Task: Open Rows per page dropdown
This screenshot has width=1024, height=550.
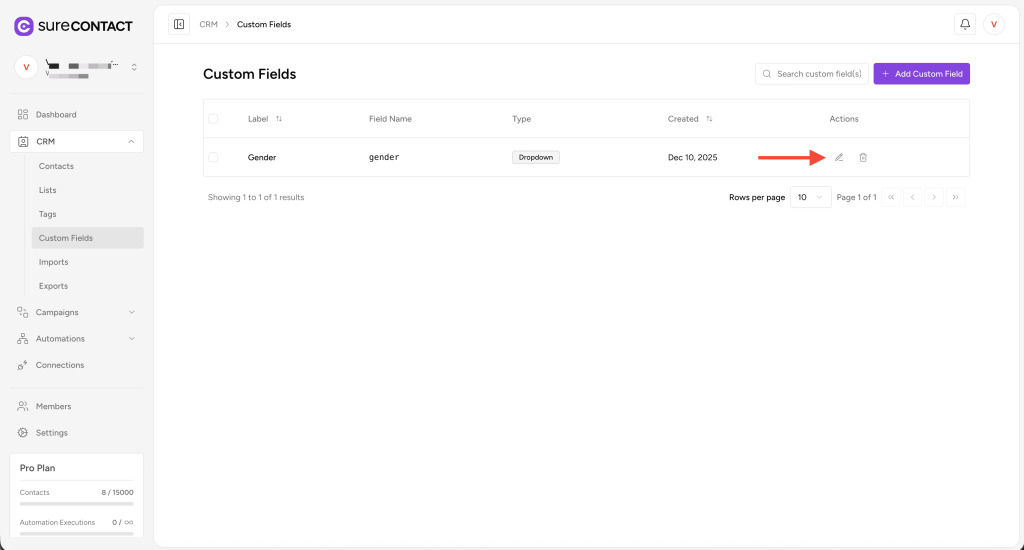Action: [x=810, y=197]
